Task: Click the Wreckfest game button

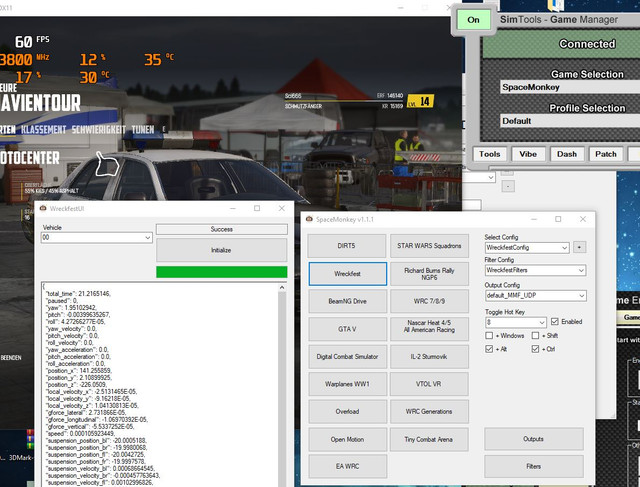Action: [347, 274]
